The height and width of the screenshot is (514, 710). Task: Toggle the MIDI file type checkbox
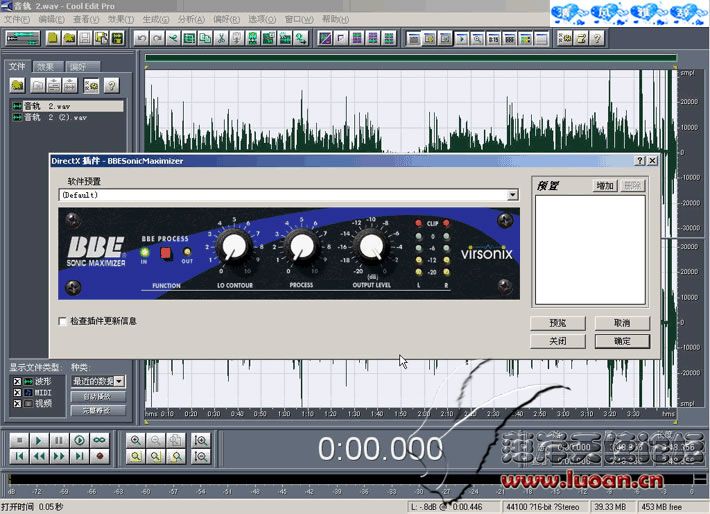(x=17, y=392)
